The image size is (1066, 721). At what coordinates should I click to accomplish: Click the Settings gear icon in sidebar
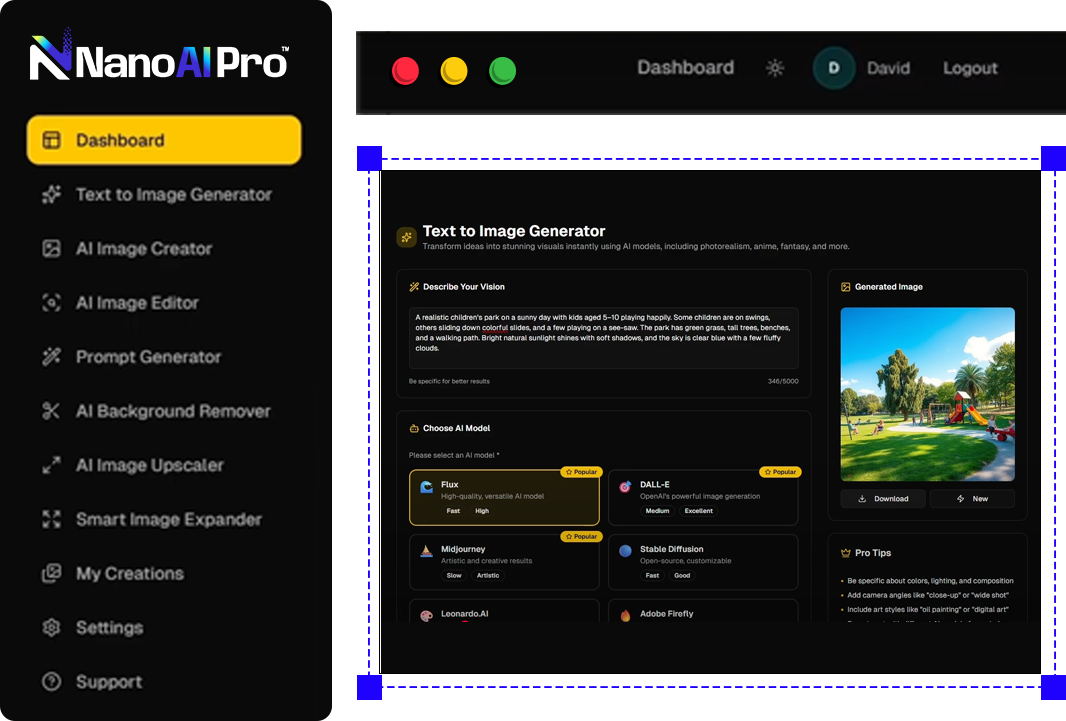(x=51, y=628)
